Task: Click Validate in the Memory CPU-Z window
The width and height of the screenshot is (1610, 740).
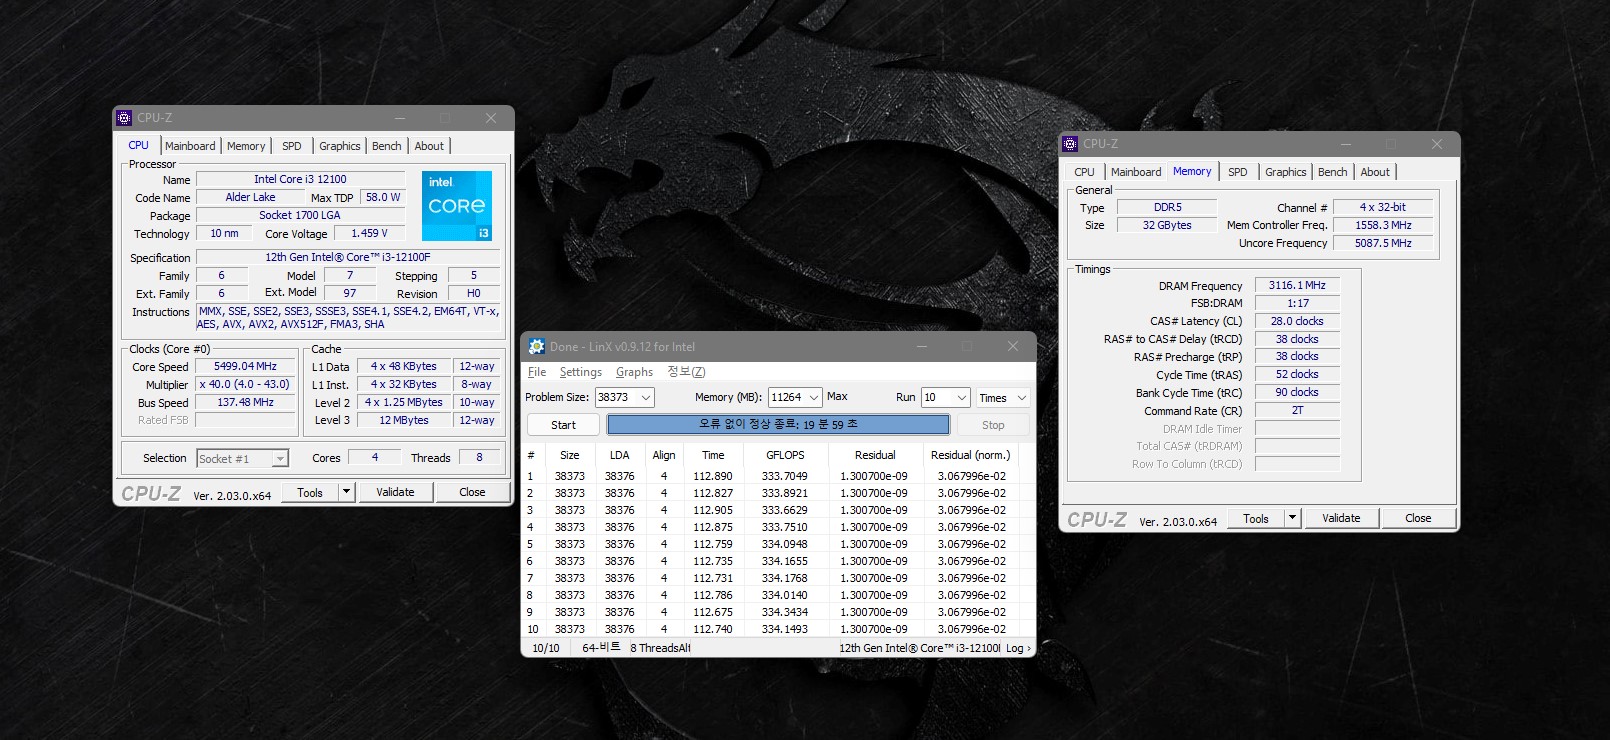Action: coord(1341,518)
